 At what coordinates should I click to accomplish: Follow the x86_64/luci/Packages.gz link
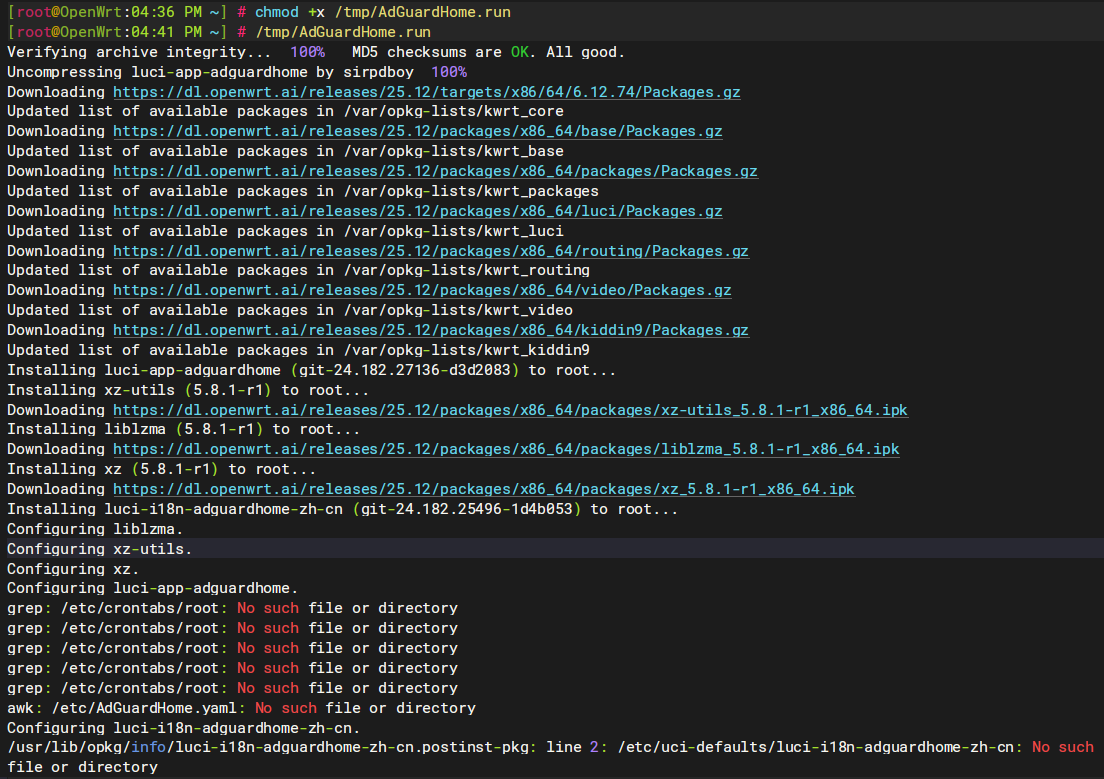tap(417, 211)
